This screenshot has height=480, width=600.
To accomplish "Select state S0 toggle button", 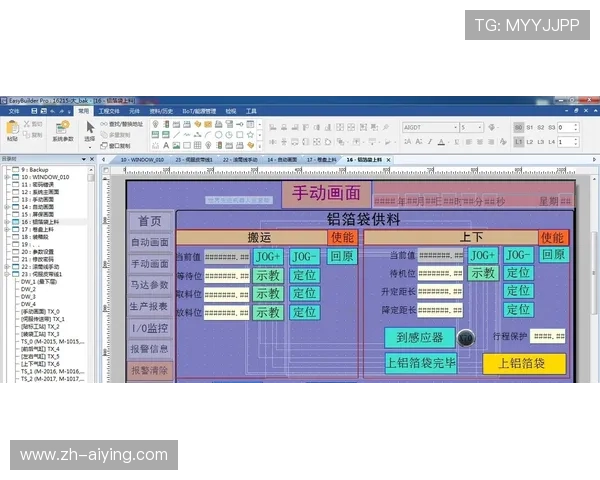I will click(518, 127).
